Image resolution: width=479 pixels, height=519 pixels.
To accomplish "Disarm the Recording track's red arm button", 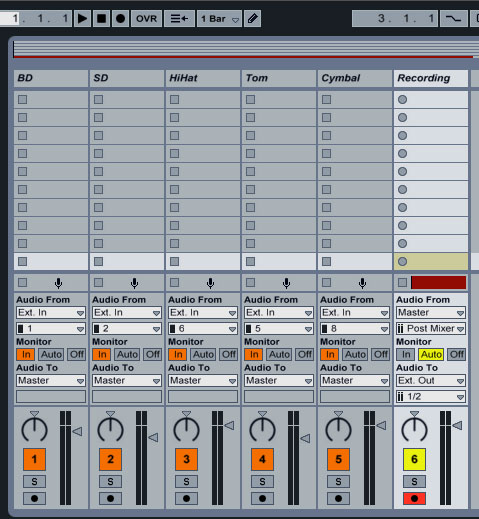I will click(x=414, y=499).
